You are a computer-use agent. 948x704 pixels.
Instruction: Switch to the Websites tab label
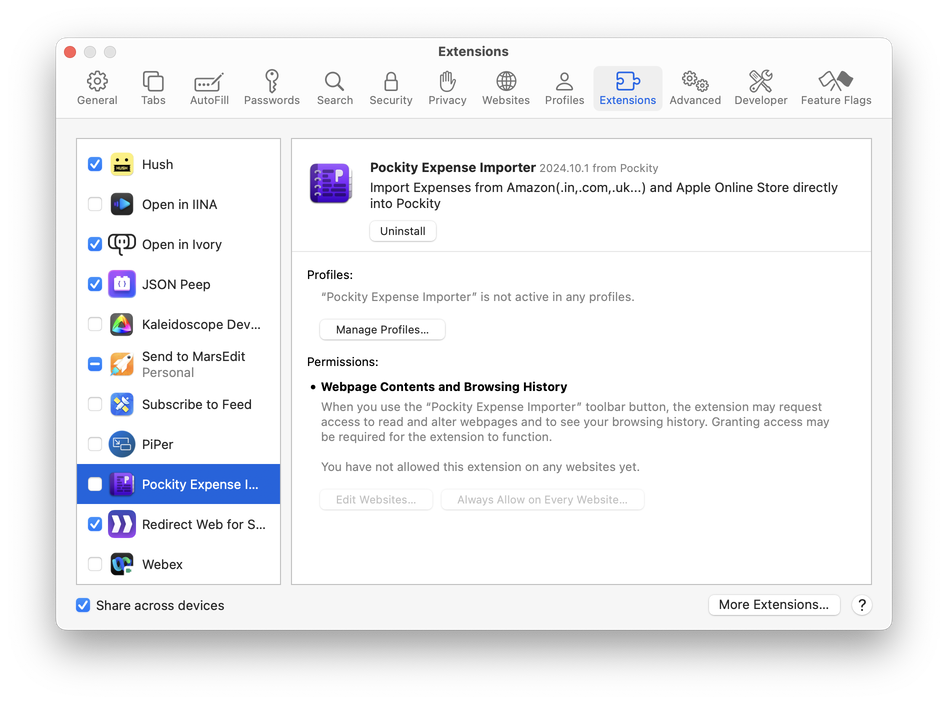[x=506, y=100]
